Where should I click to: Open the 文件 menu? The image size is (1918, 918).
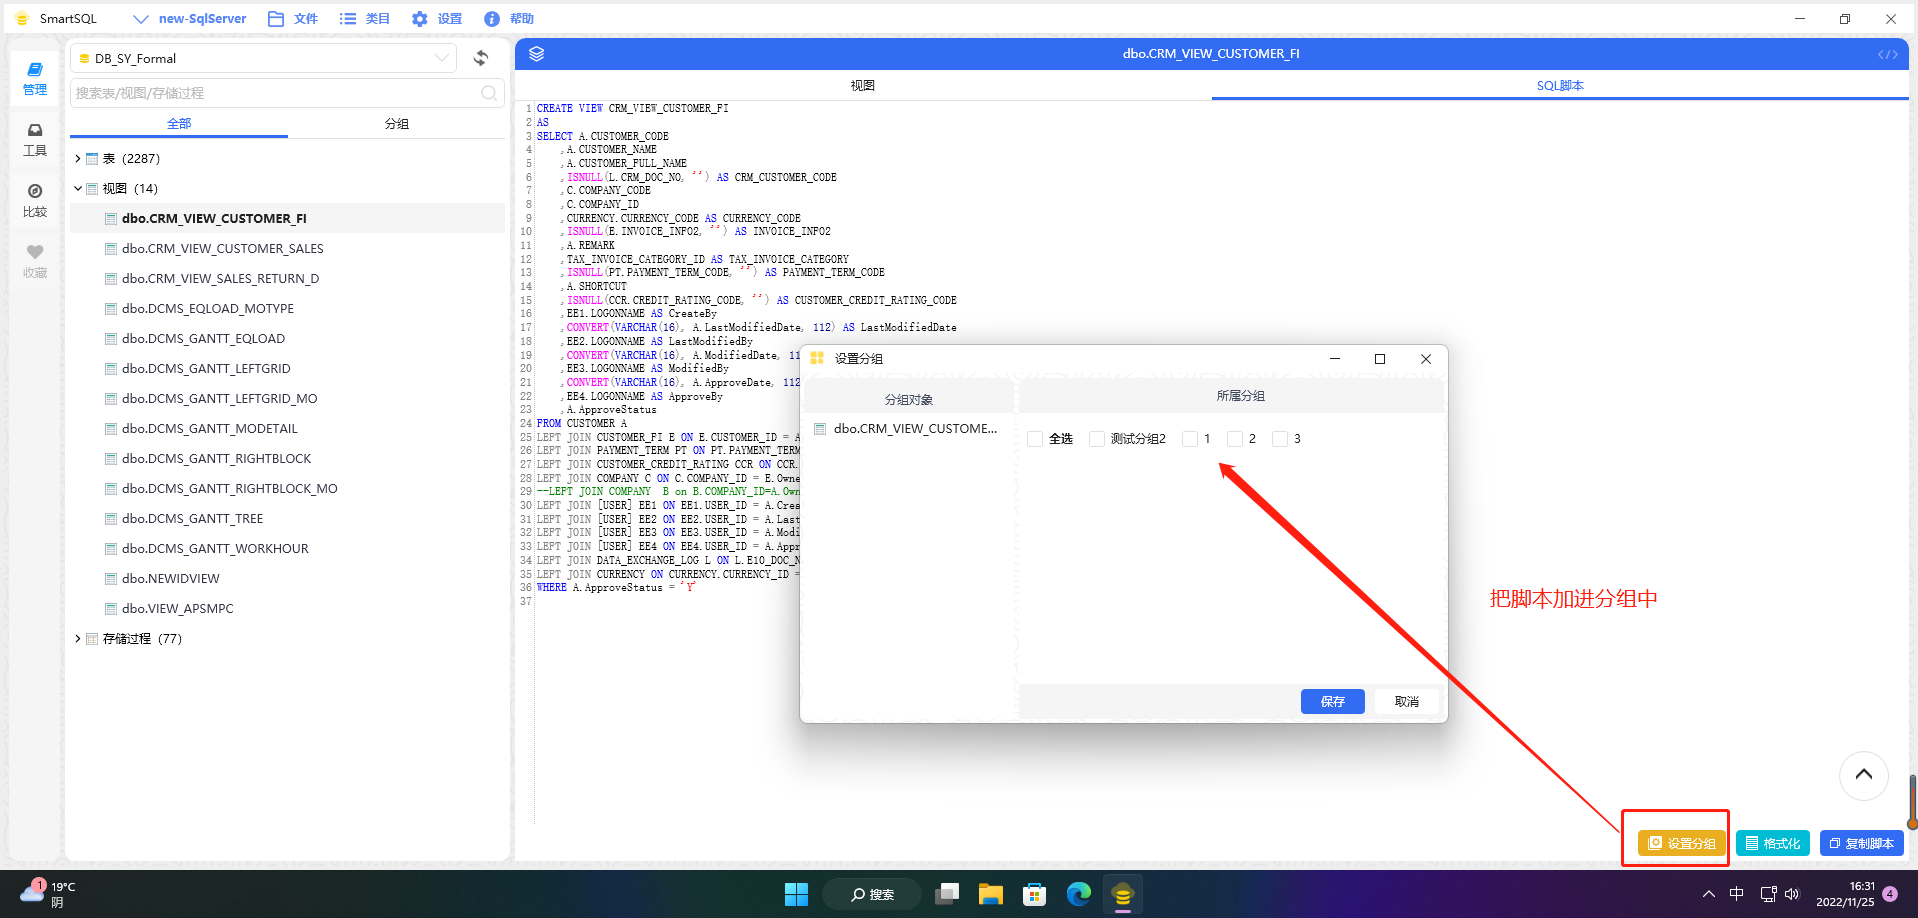(x=293, y=19)
